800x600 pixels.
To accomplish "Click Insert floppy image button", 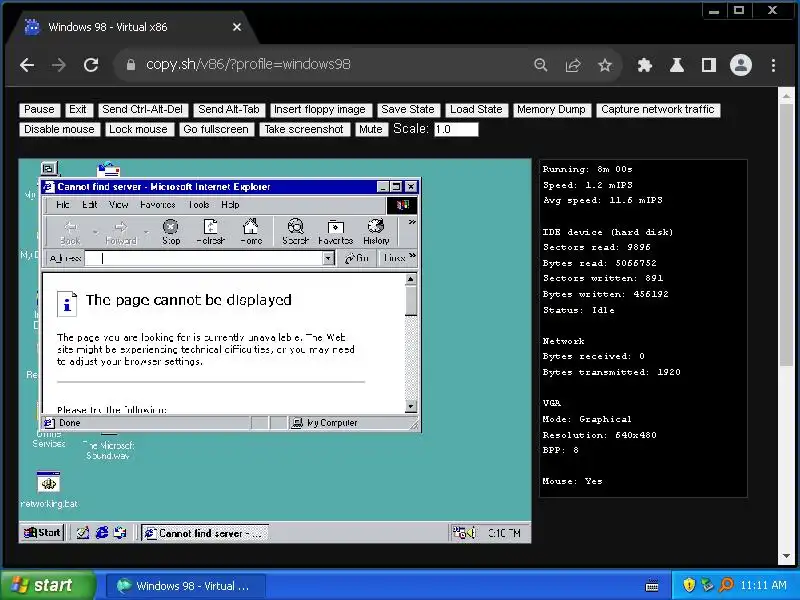I will pyautogui.click(x=320, y=110).
